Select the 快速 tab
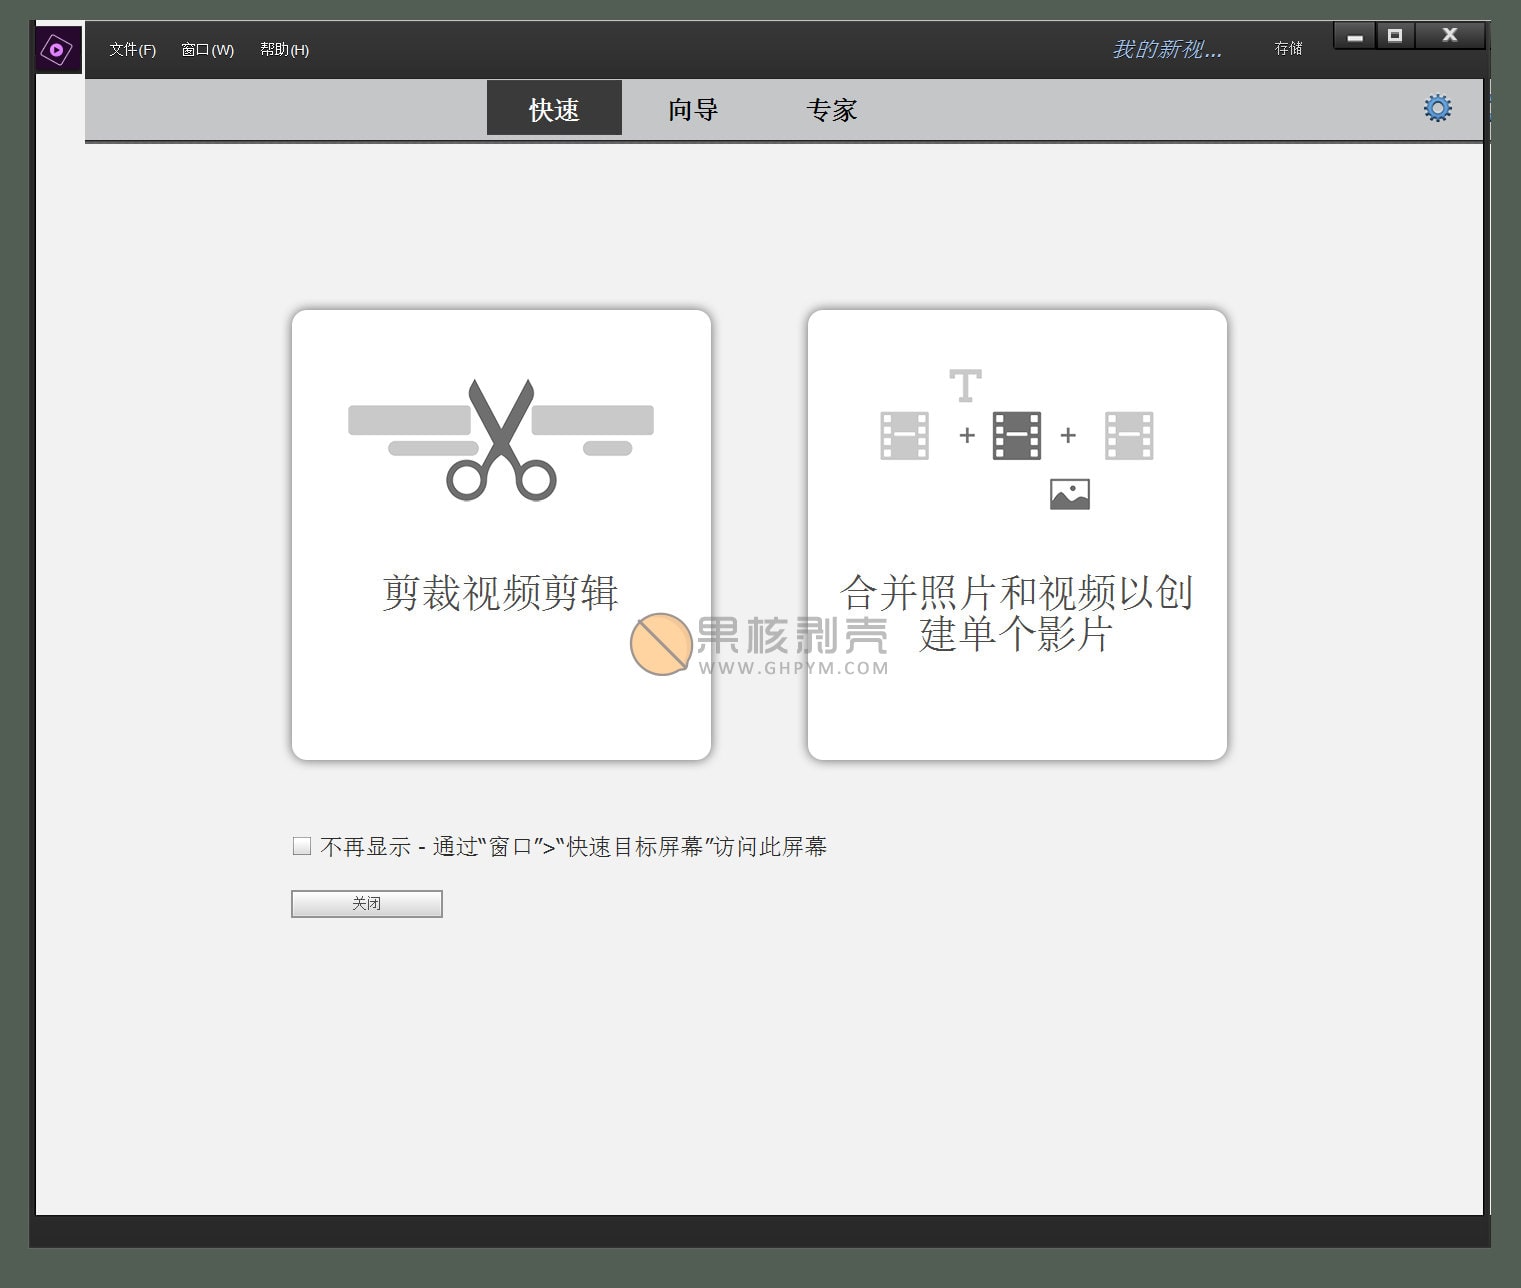This screenshot has height=1288, width=1521. 553,109
